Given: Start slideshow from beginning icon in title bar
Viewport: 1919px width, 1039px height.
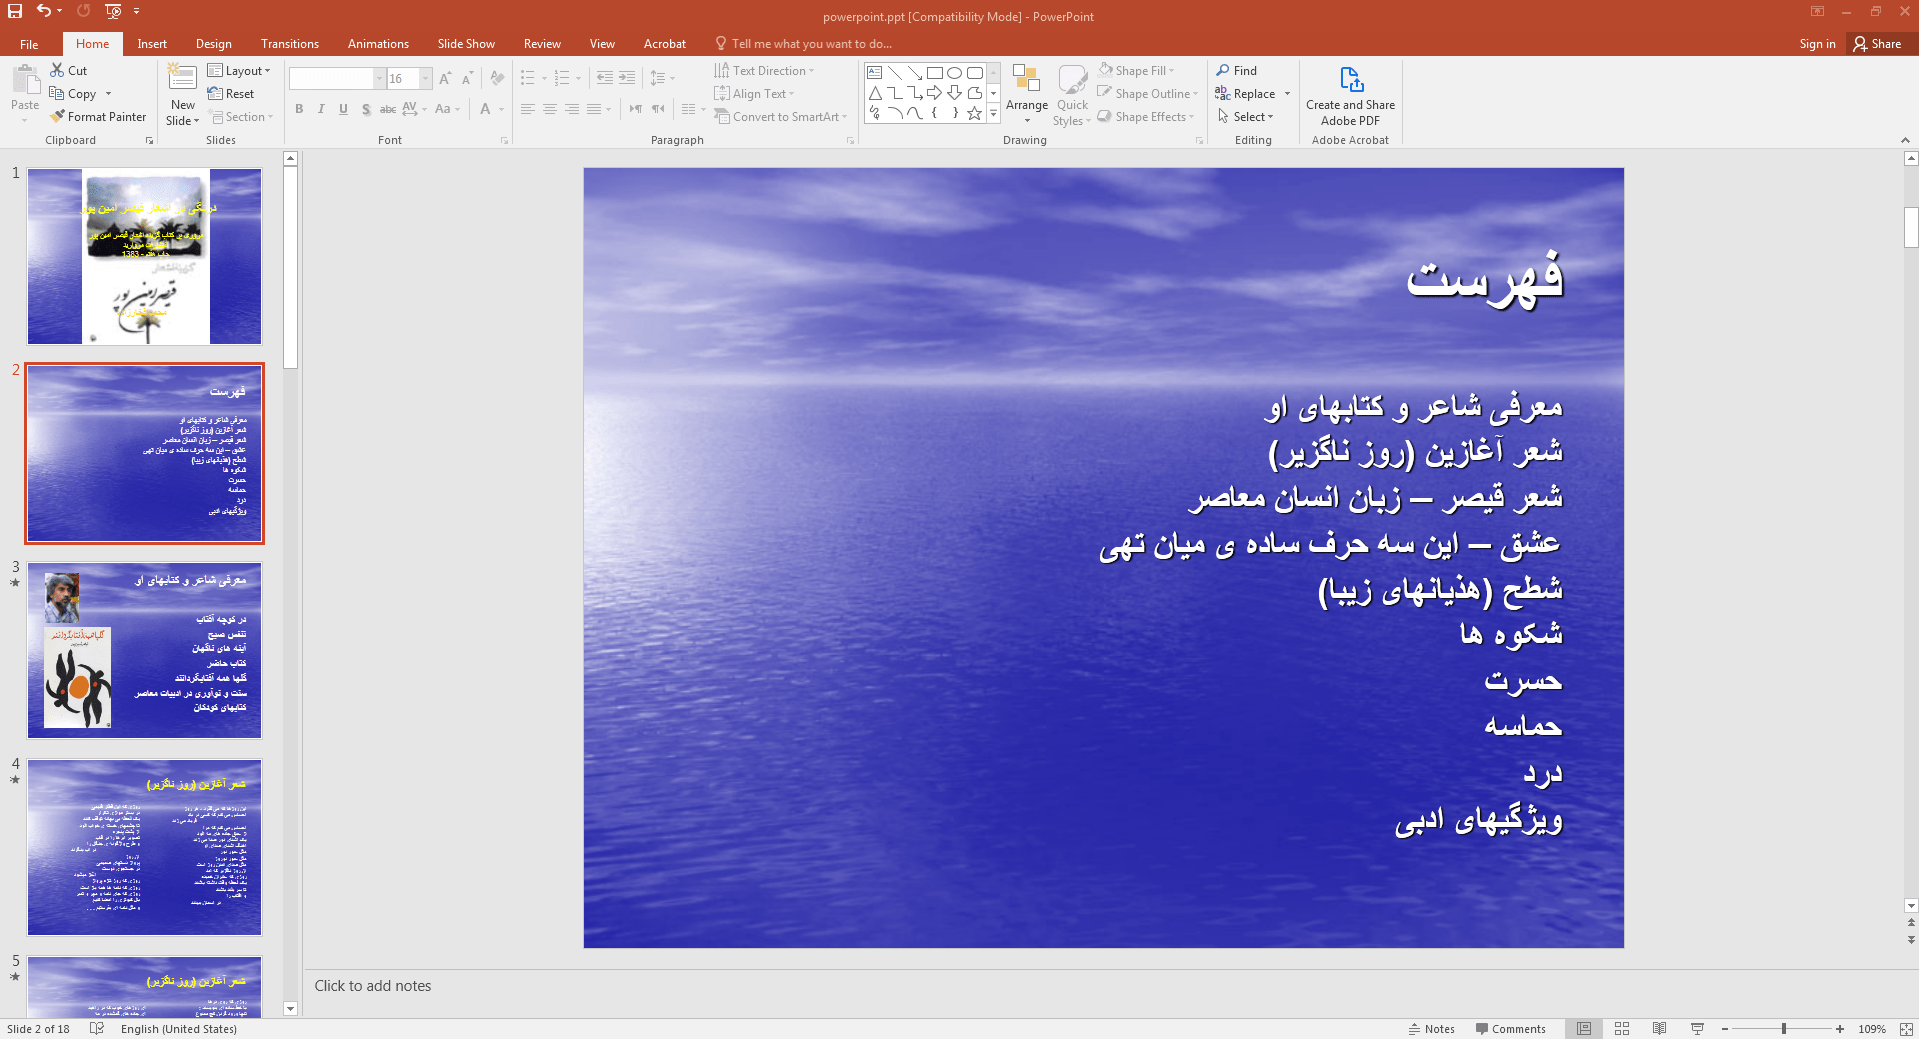Looking at the screenshot, I should pyautogui.click(x=113, y=11).
